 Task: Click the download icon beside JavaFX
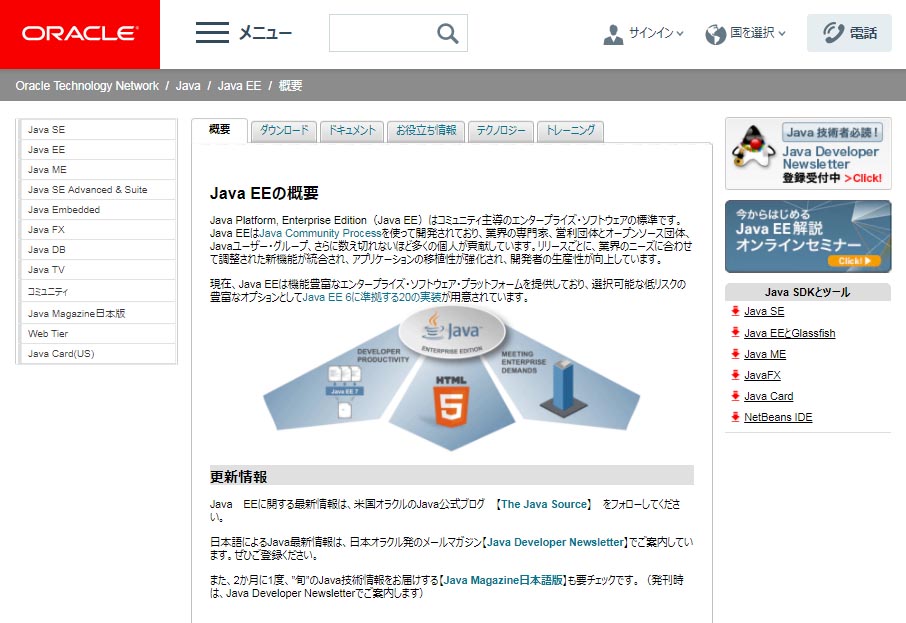coord(736,374)
